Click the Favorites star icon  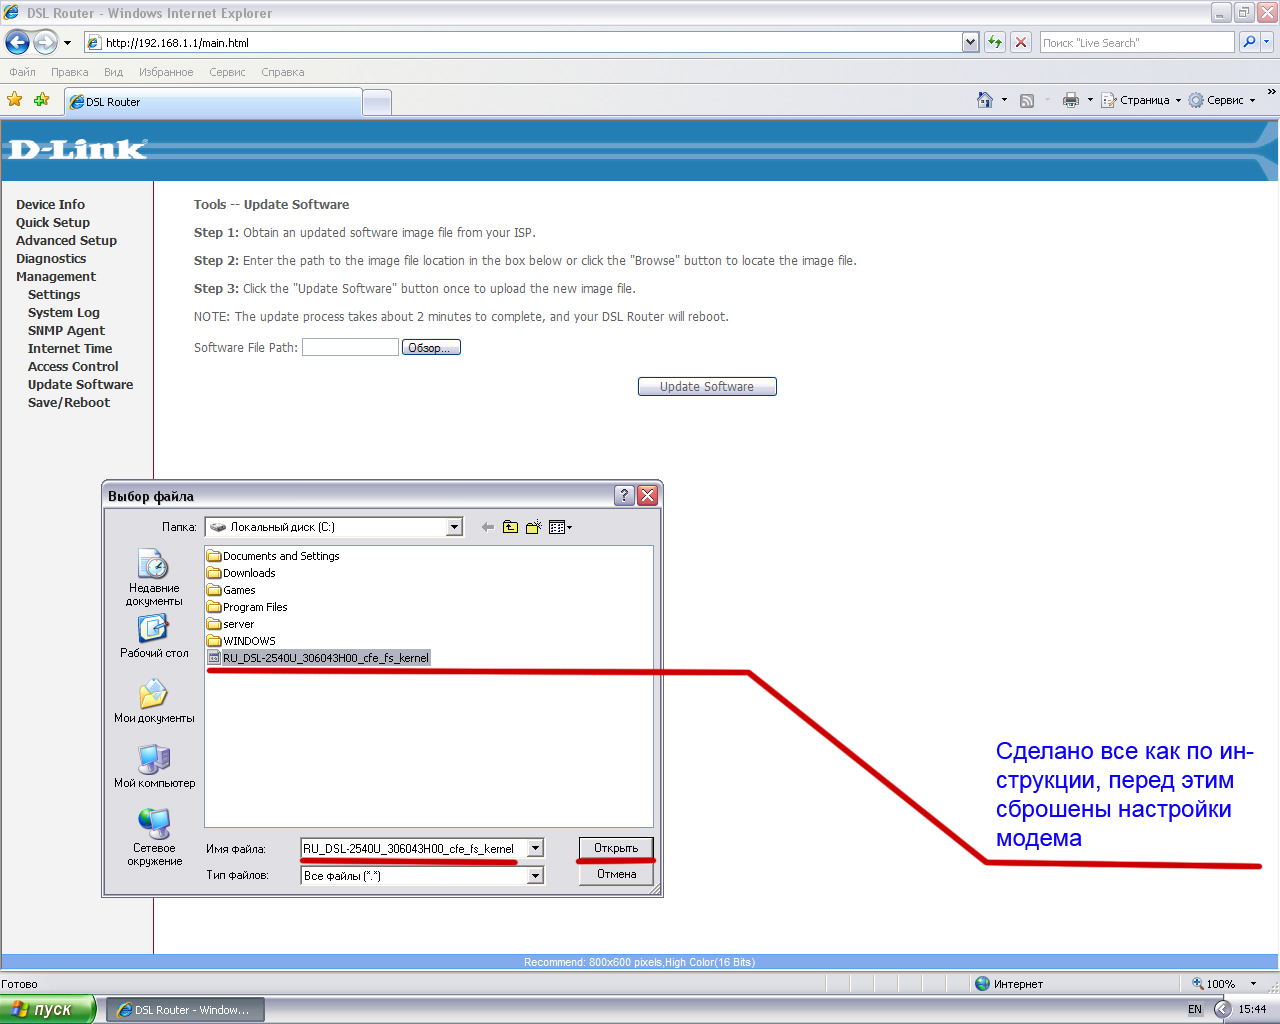click(x=15, y=100)
